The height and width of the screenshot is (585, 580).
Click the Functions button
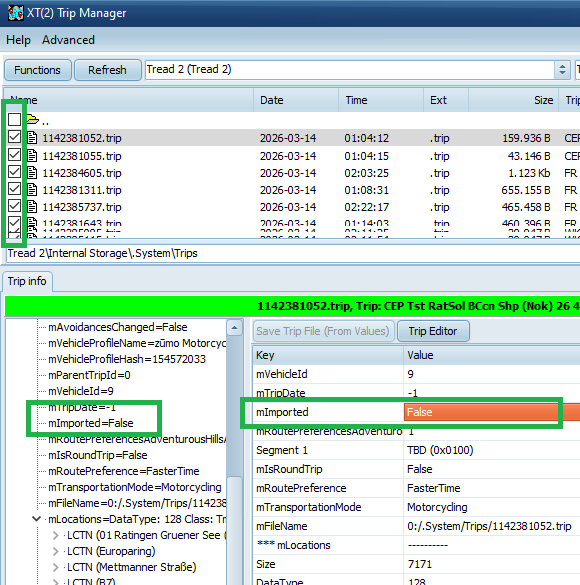[37, 70]
